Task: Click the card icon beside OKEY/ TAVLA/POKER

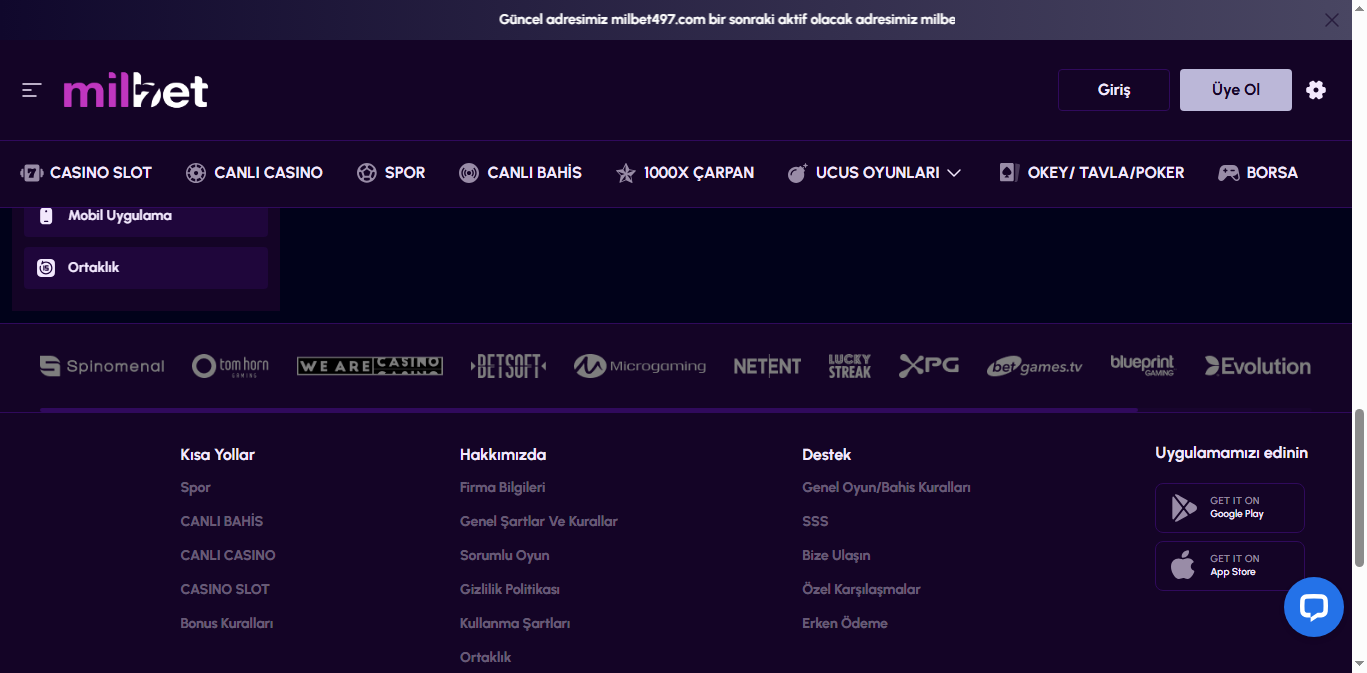Action: [x=1009, y=173]
